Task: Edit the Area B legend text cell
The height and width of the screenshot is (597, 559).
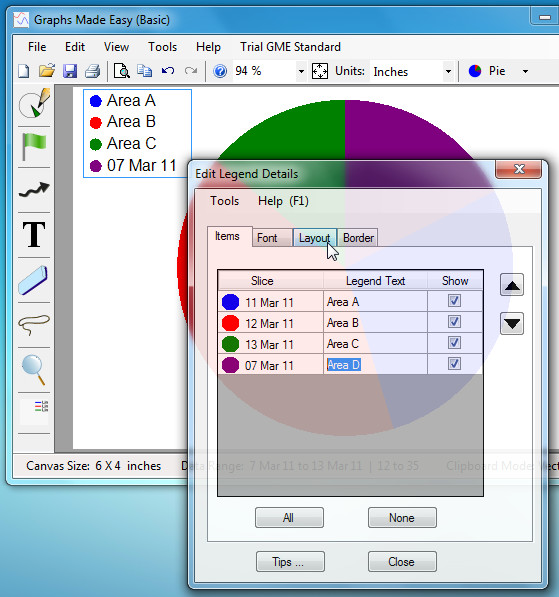Action: [x=375, y=323]
